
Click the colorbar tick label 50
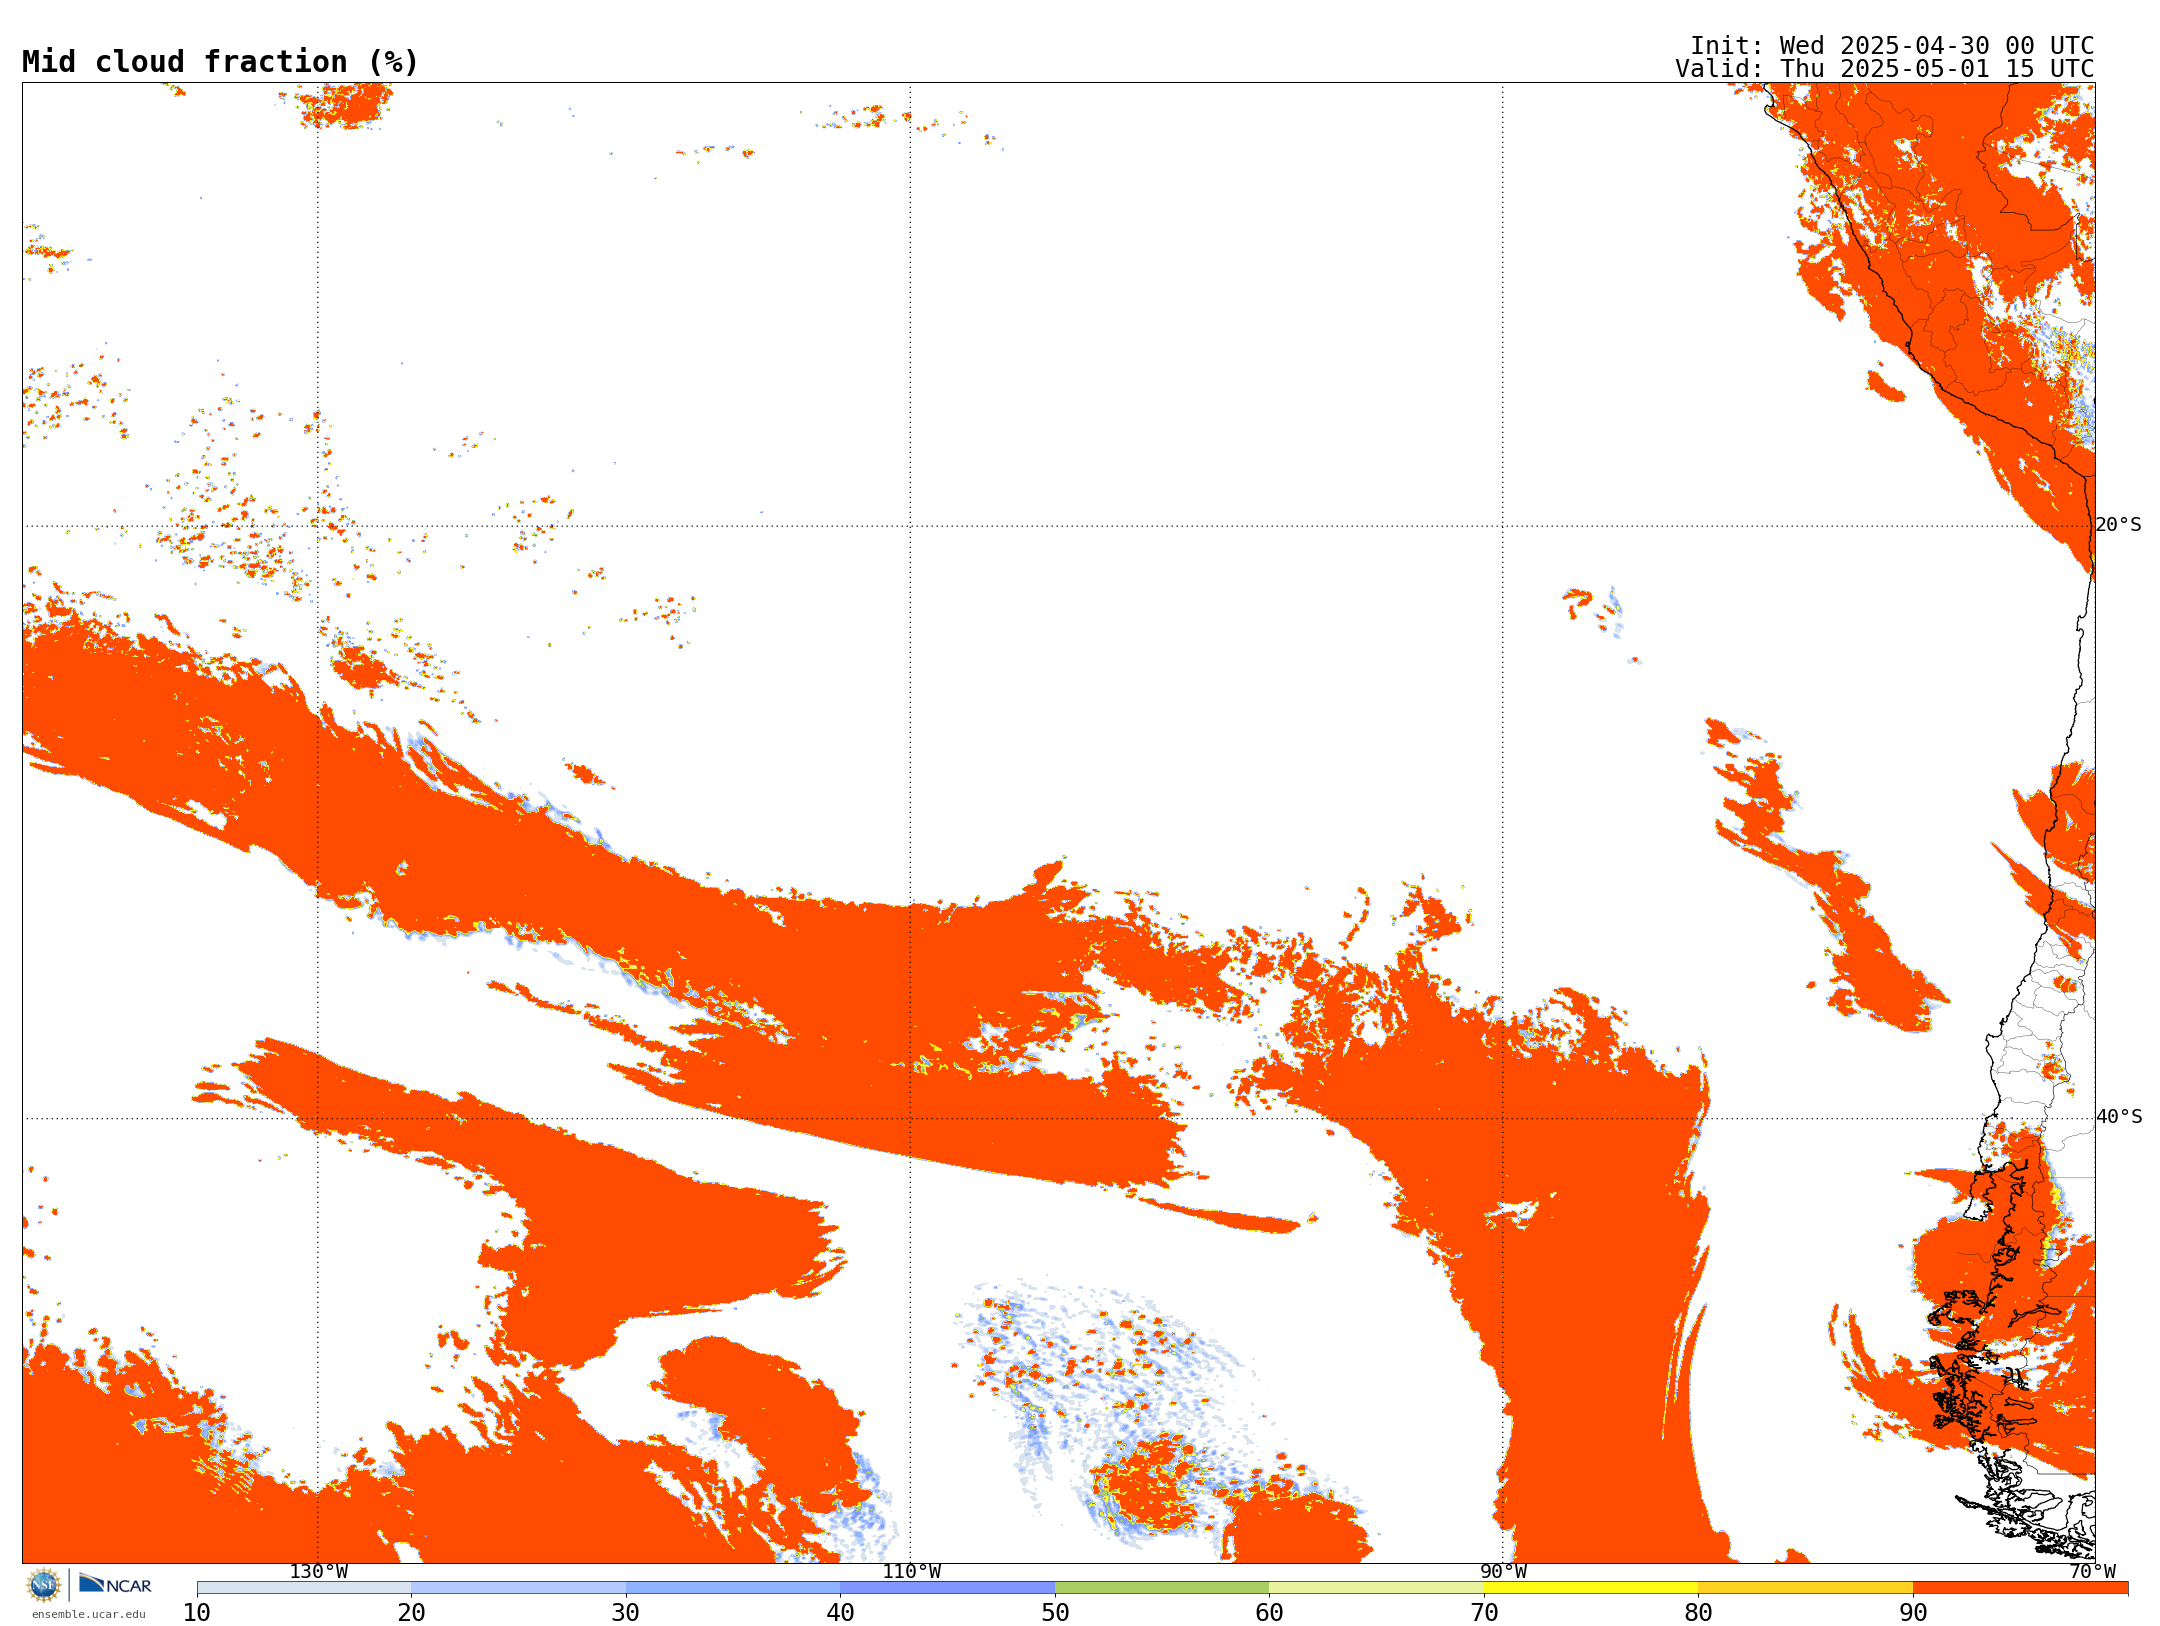pos(1055,1613)
